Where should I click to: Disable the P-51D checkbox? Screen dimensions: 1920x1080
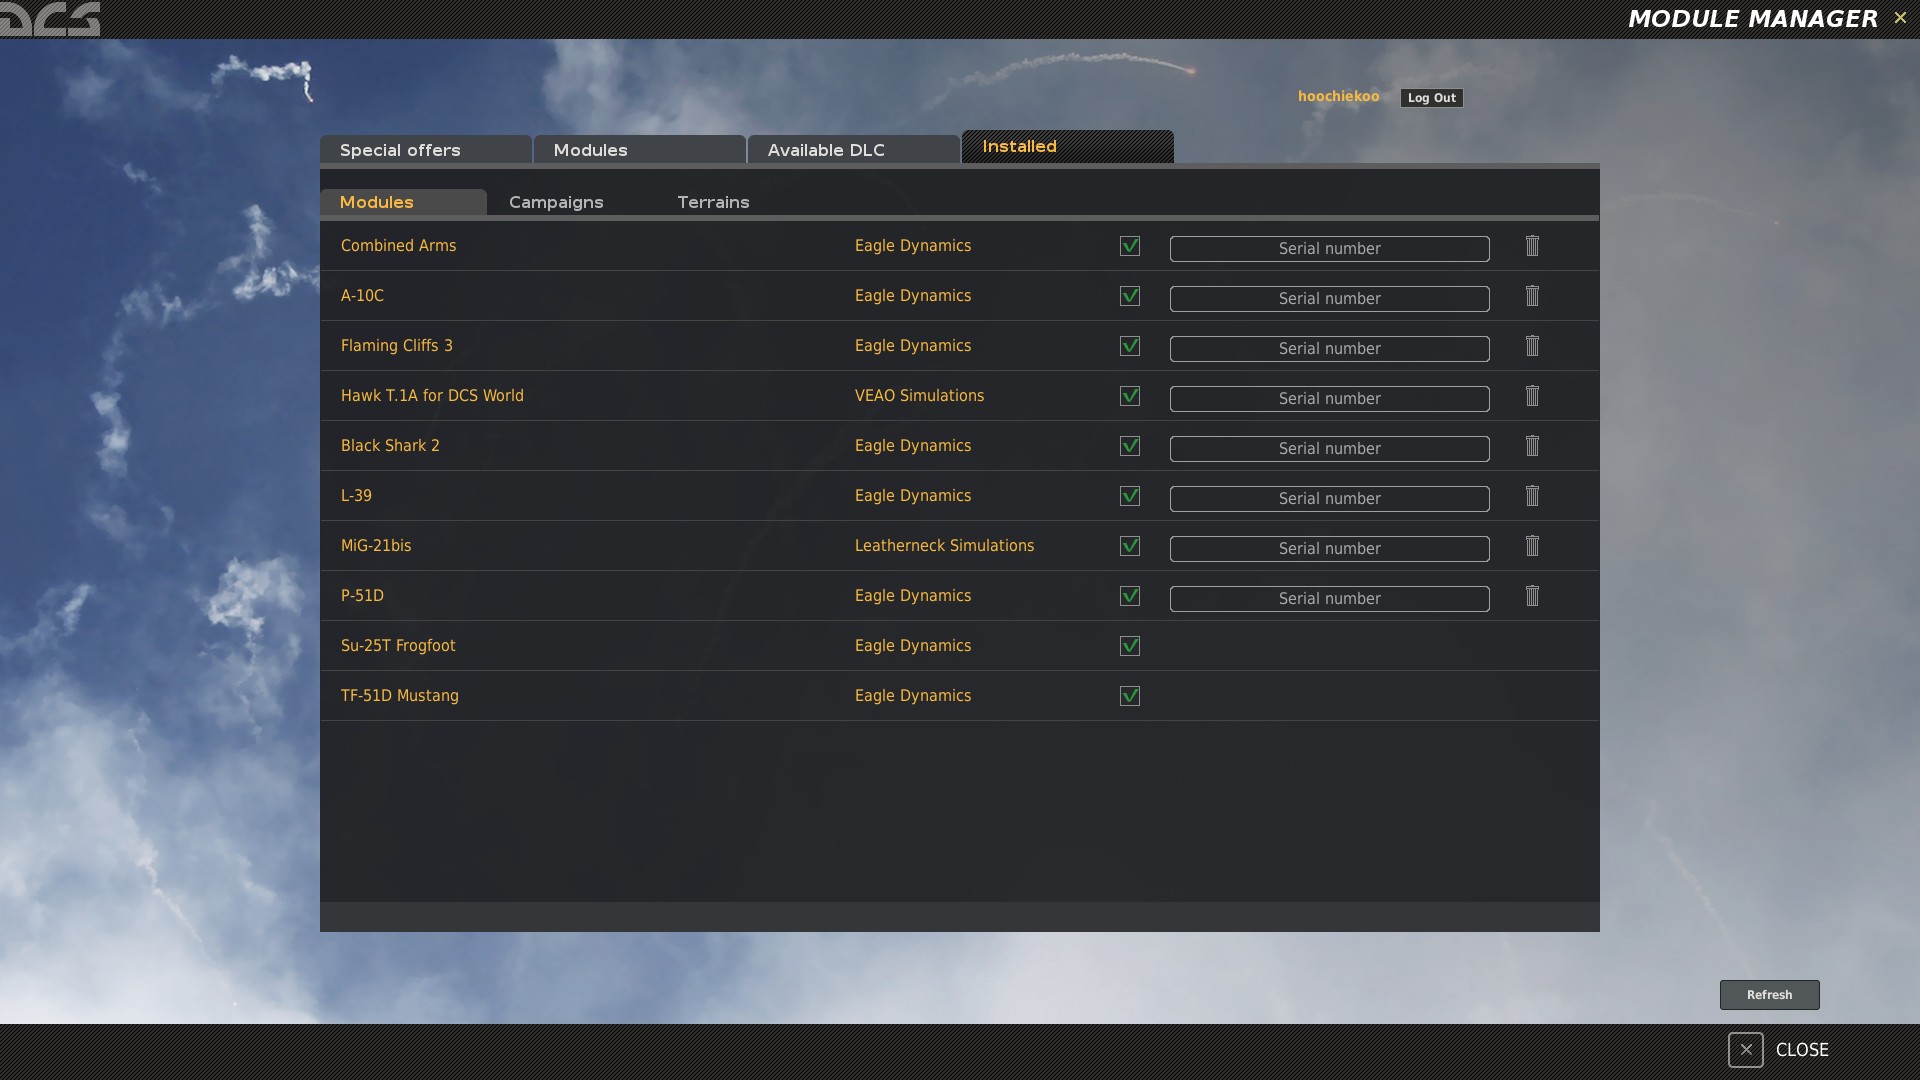click(1130, 596)
